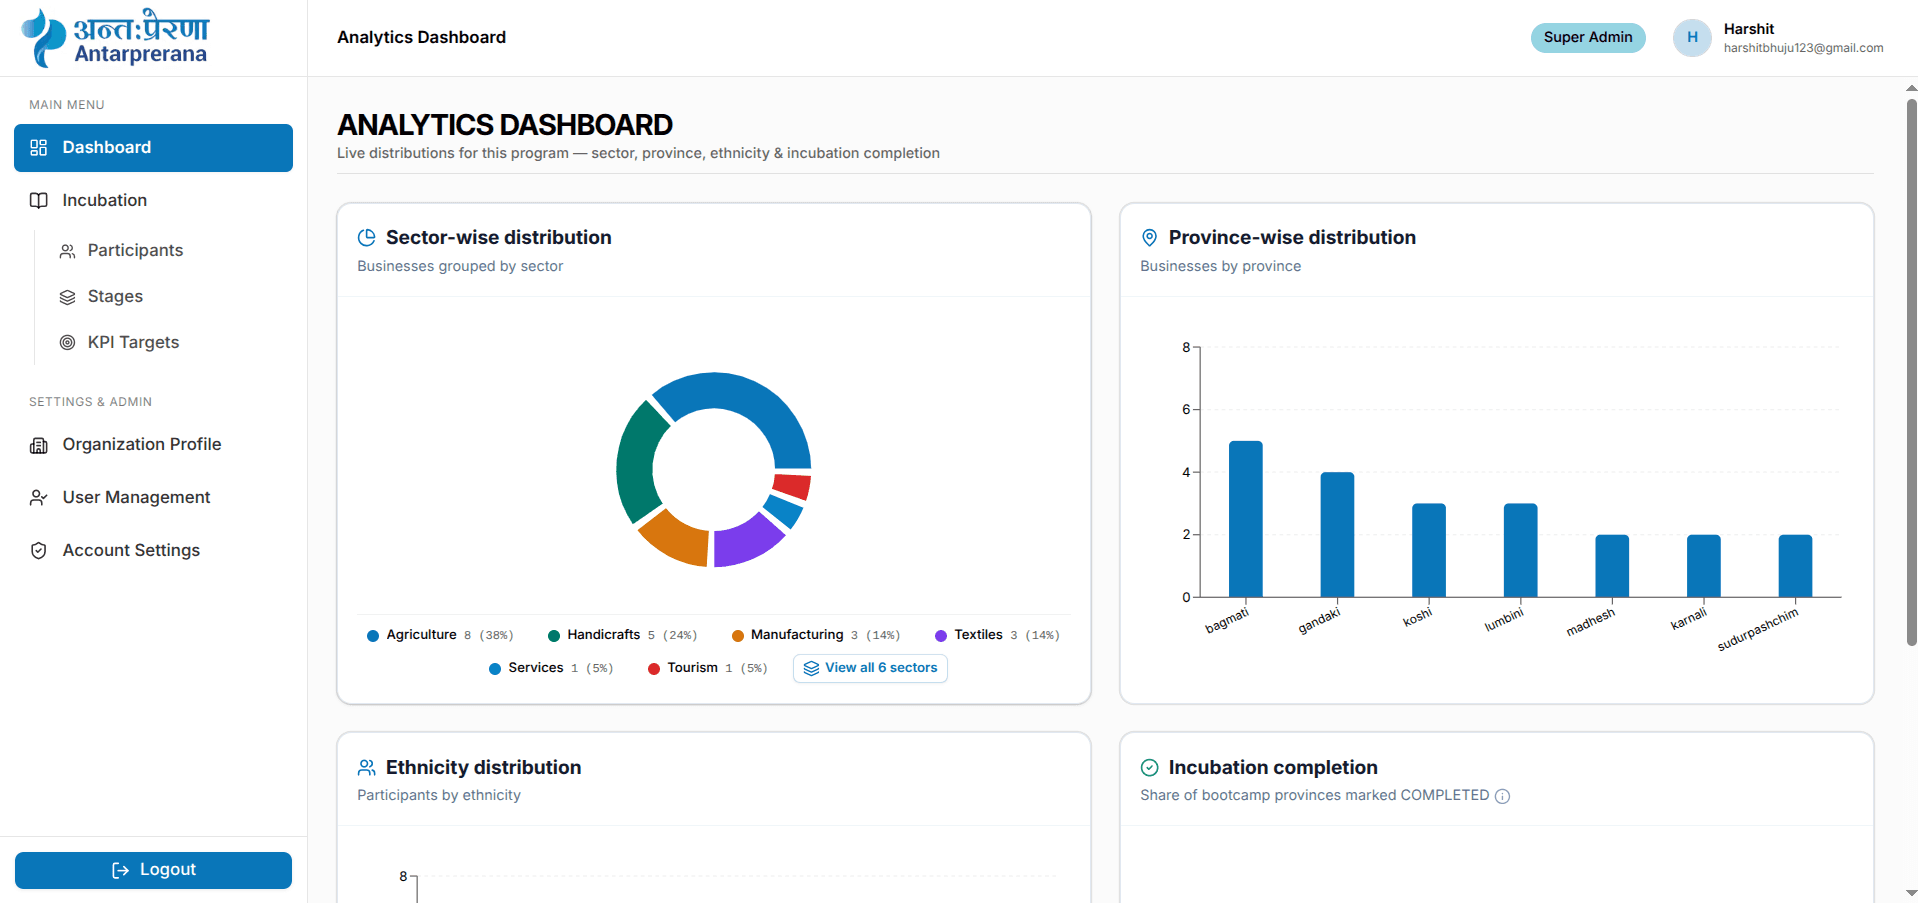Image resolution: width=1918 pixels, height=903 pixels.
Task: Click the KPI Targets bullseye icon
Action: click(x=67, y=343)
